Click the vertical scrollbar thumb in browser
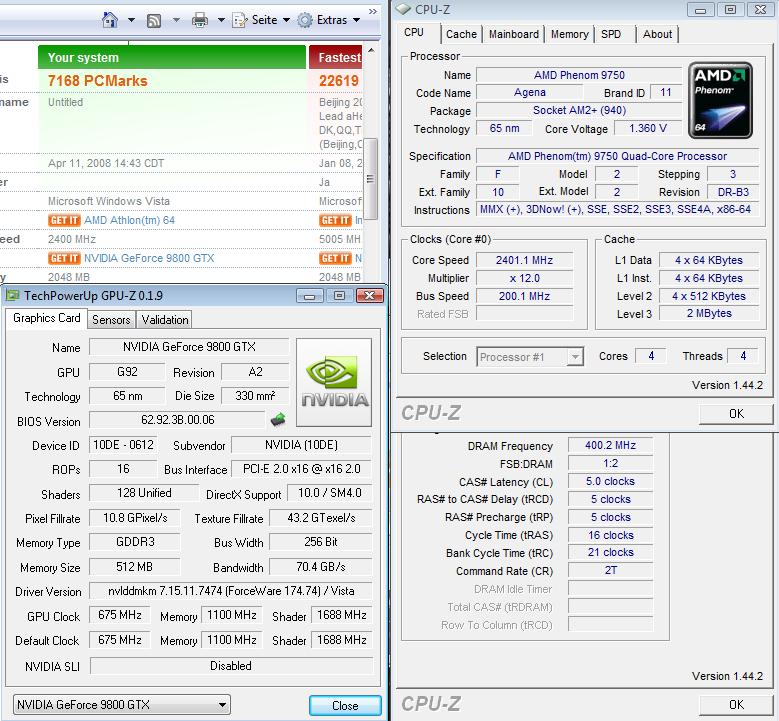 coord(371,178)
